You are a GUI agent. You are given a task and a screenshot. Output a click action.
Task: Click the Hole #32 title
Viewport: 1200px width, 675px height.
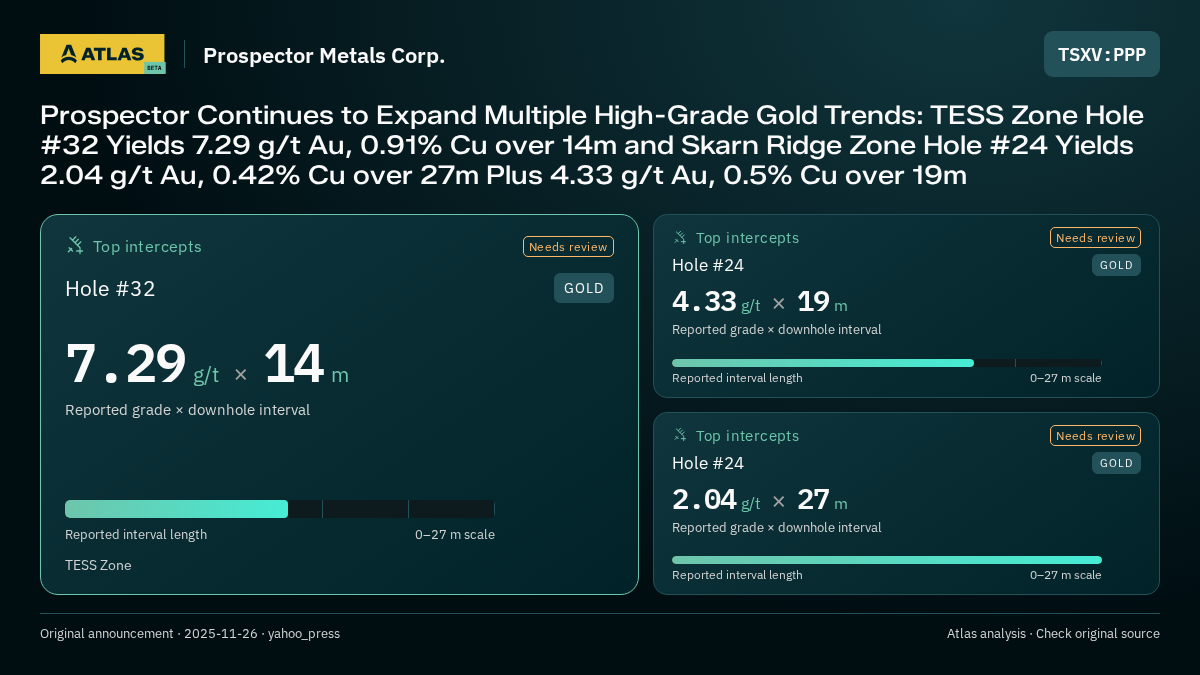click(110, 289)
